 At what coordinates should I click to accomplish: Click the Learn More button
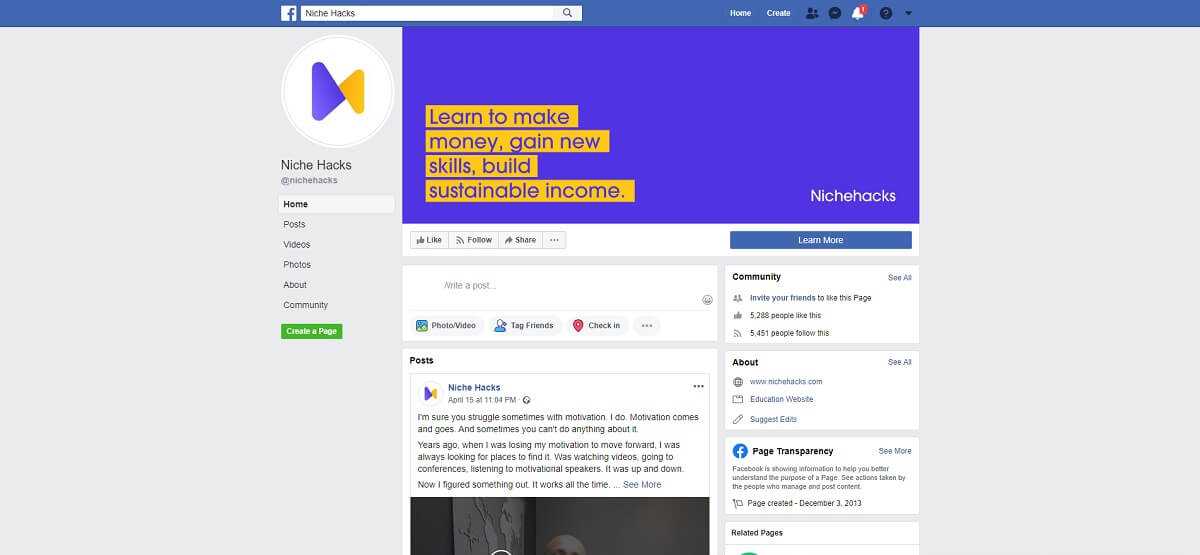pos(821,240)
